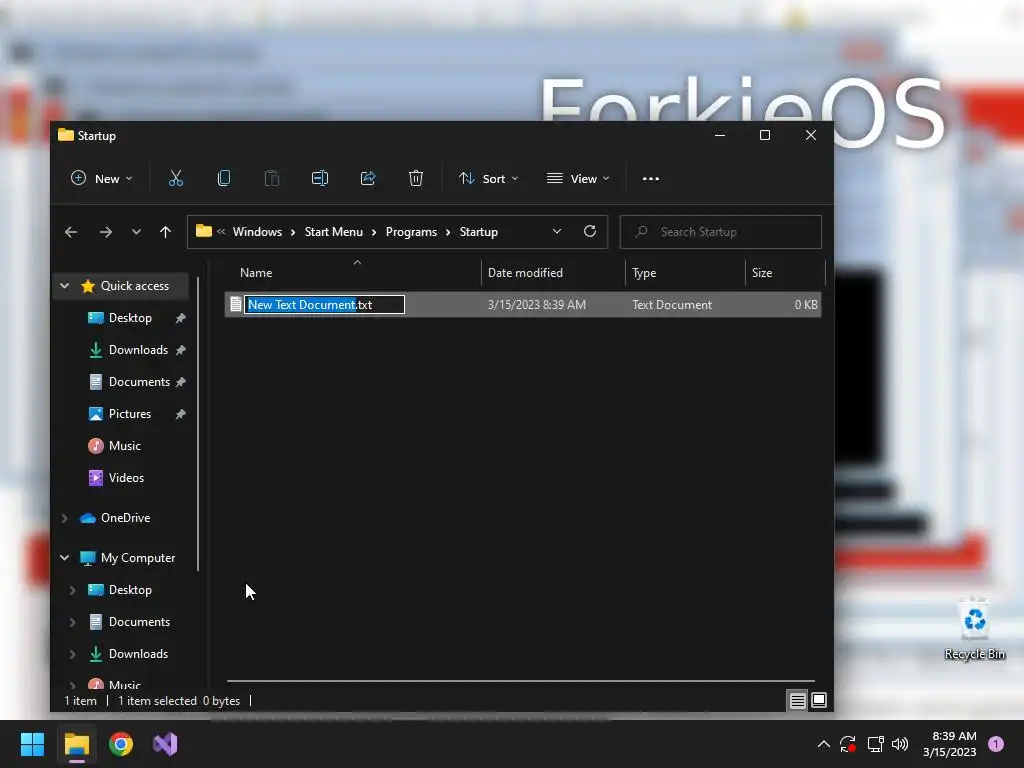1024x768 pixels.
Task: Click the Paste clipboard icon
Action: pos(272,178)
